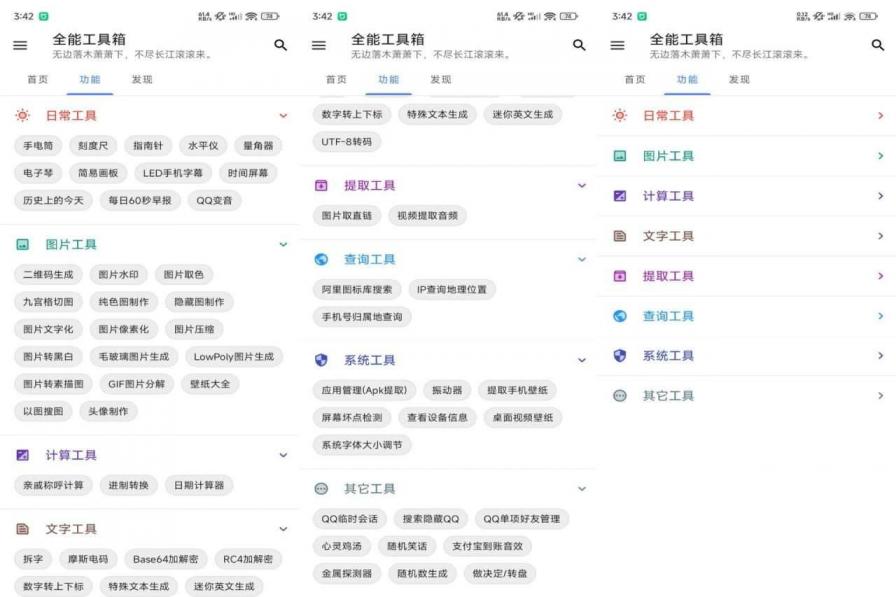The width and height of the screenshot is (896, 597).
Task: Expand the collapsed 日常工具 row with its right arrow
Action: [881, 115]
